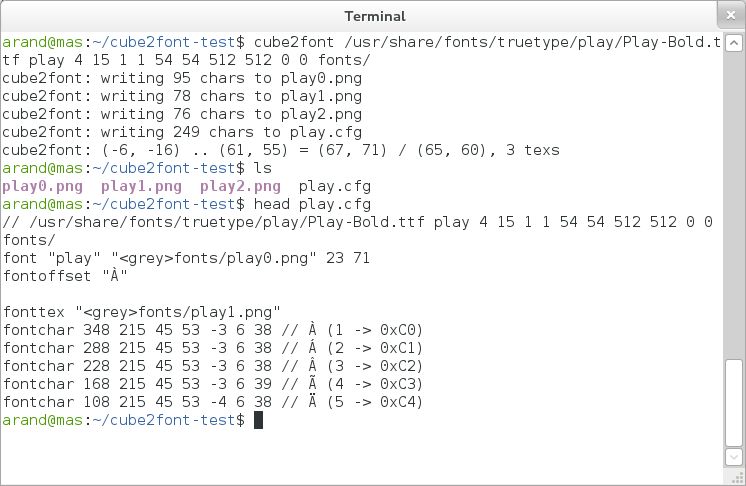This screenshot has width=746, height=486.
Task: Click the fonttex play1.png line
Action: pyautogui.click(x=142, y=312)
